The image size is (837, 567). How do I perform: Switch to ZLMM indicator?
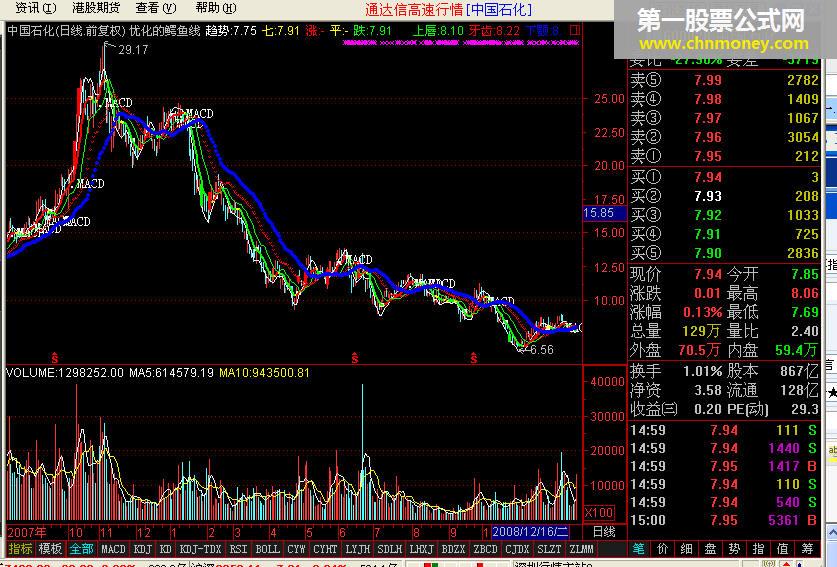click(x=581, y=549)
